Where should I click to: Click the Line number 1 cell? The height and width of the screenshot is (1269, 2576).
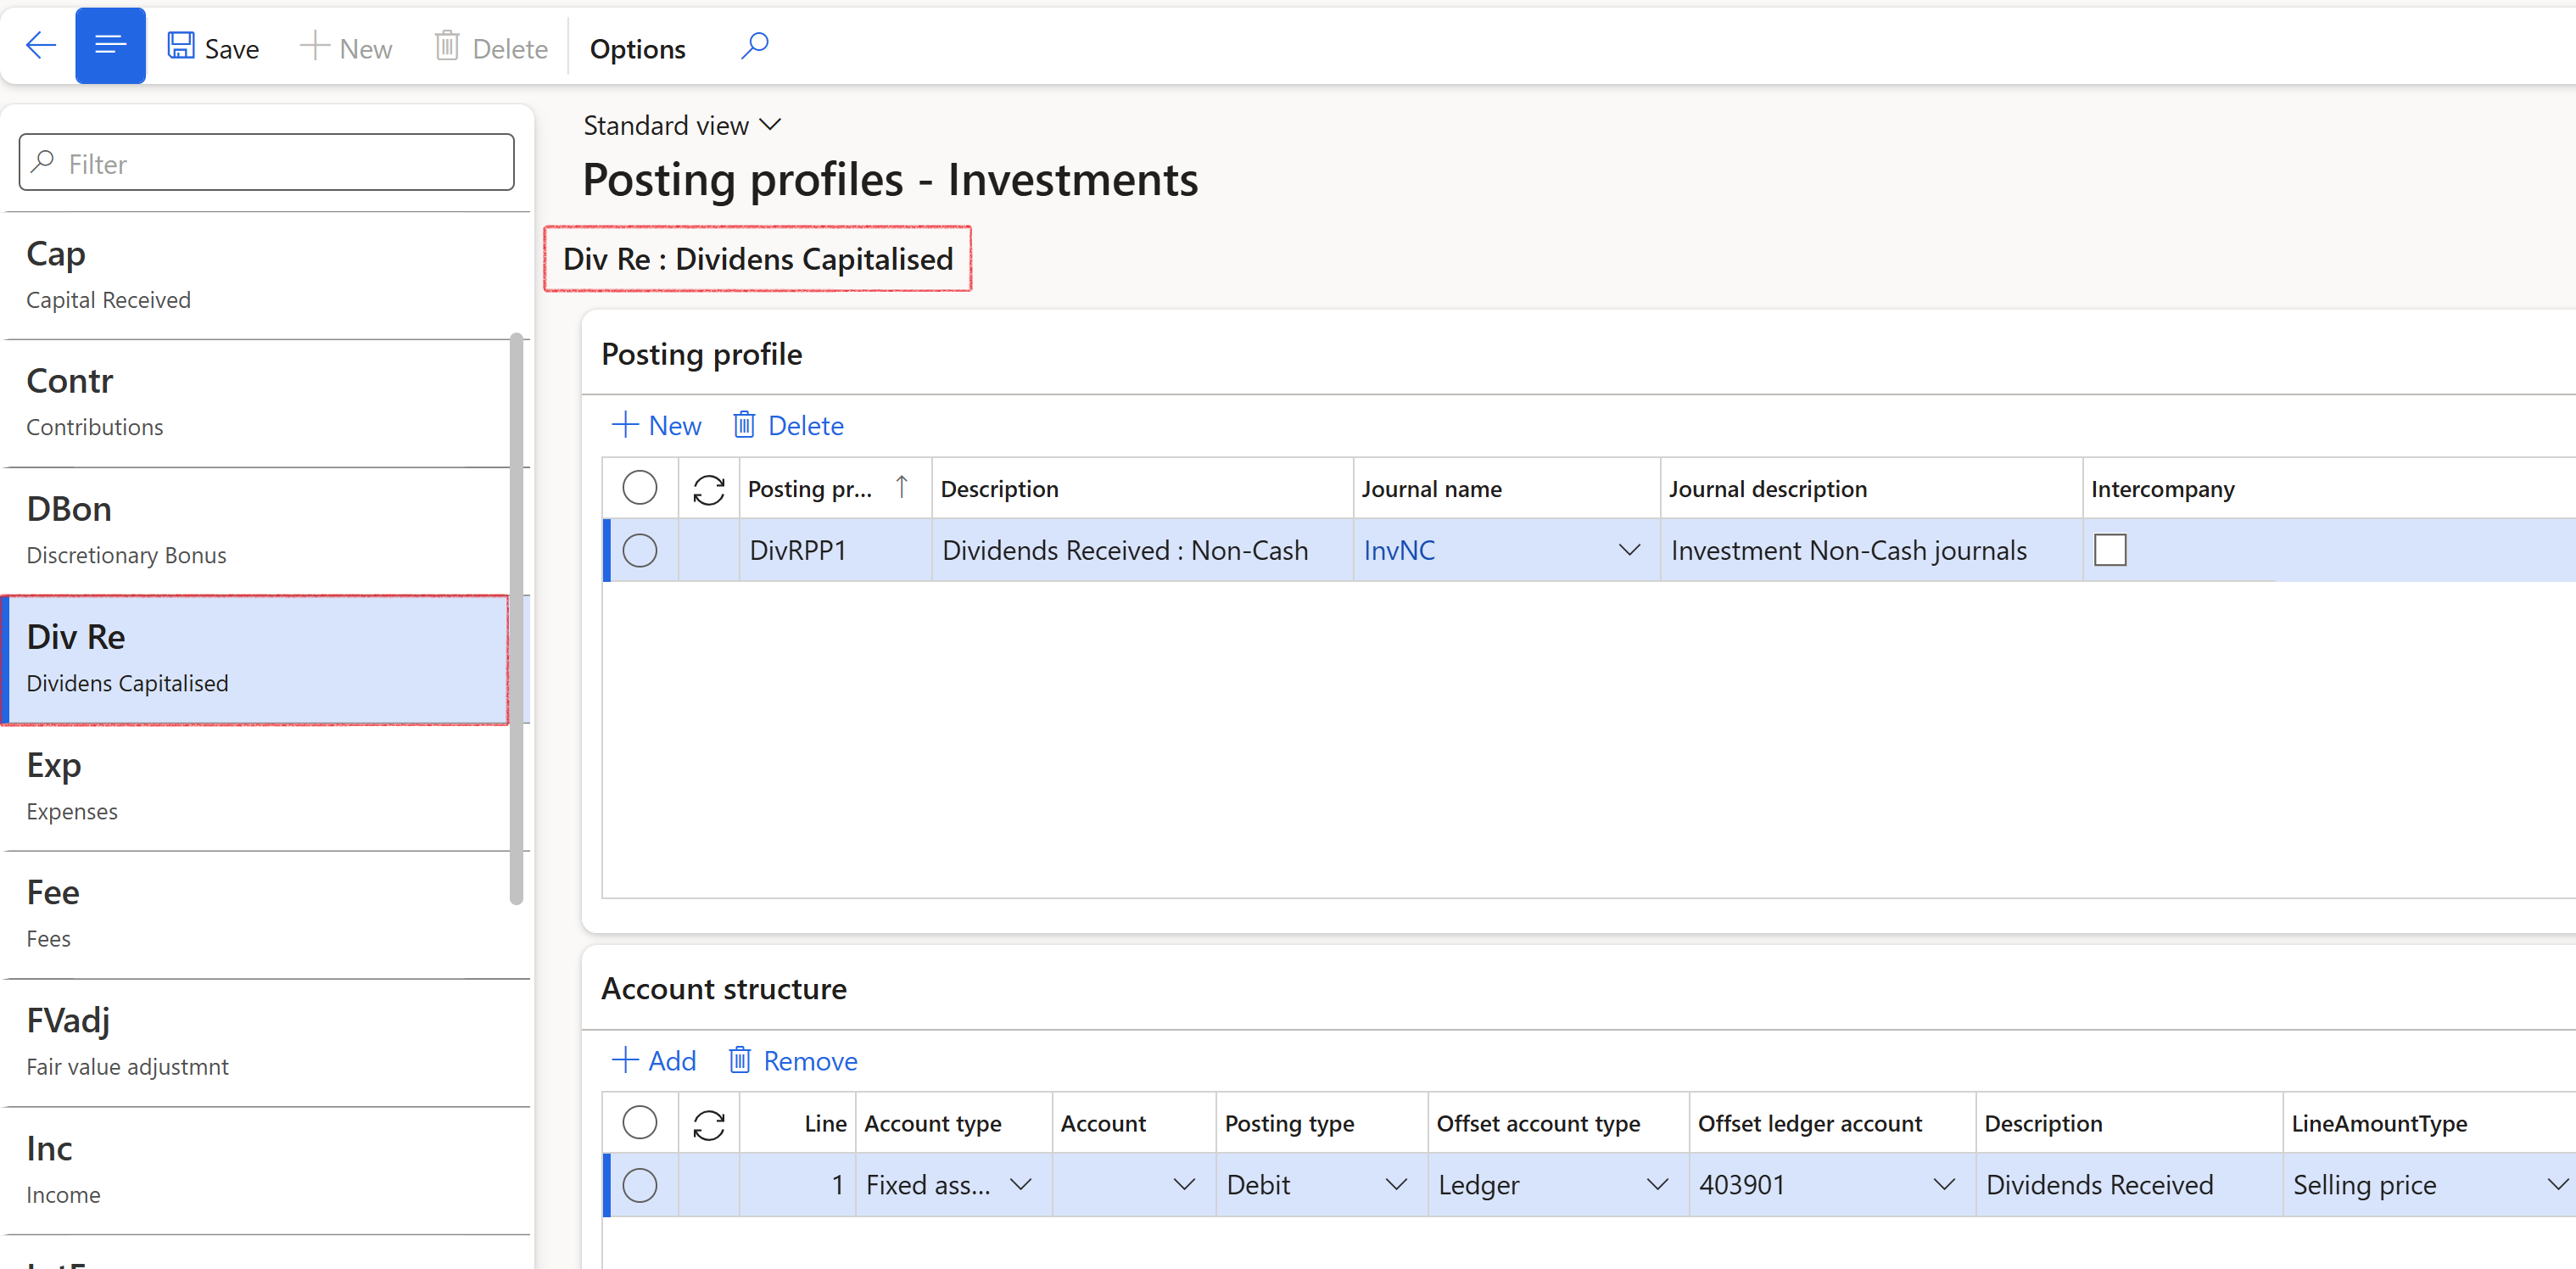[797, 1184]
